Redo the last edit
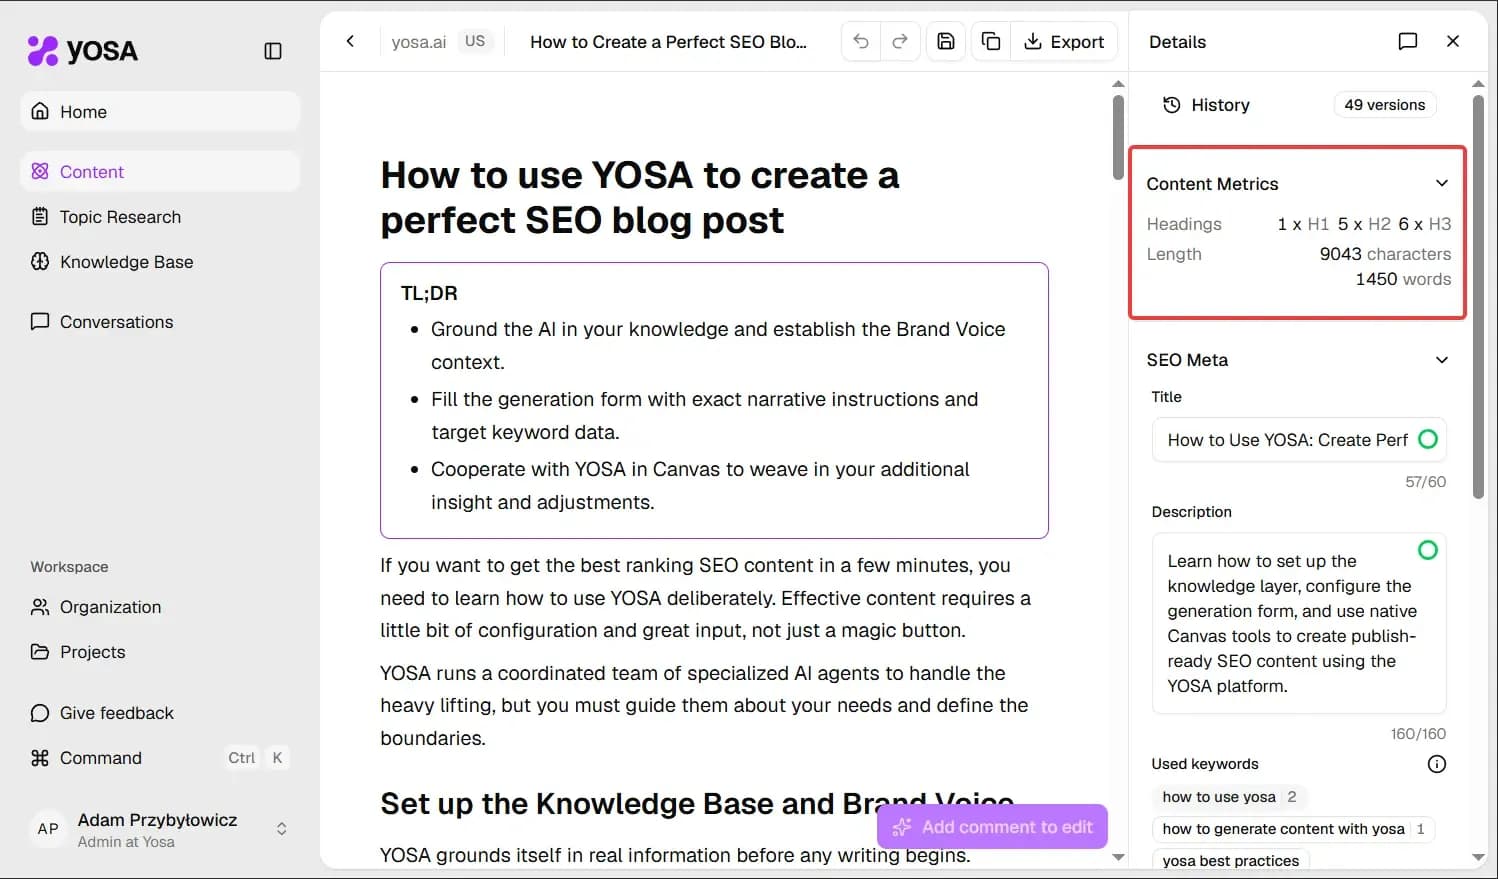This screenshot has width=1498, height=879. point(900,41)
